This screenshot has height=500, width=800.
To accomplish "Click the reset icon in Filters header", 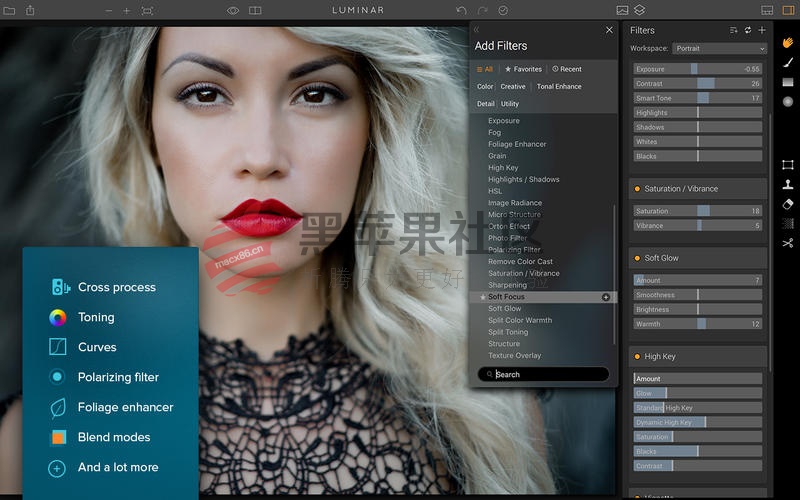I will [x=747, y=30].
